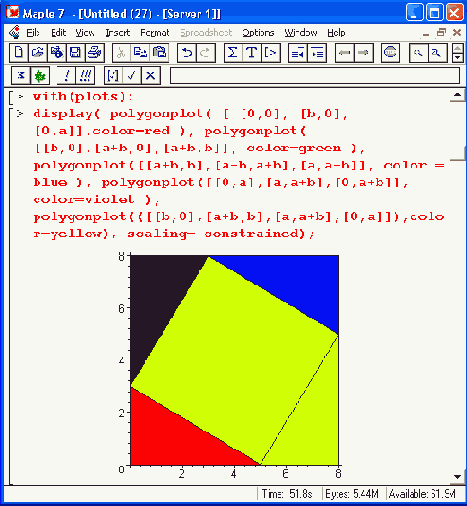The width and height of the screenshot is (467, 506).
Task: Insert a Maple input with the Sigma icon
Action: click(233, 53)
